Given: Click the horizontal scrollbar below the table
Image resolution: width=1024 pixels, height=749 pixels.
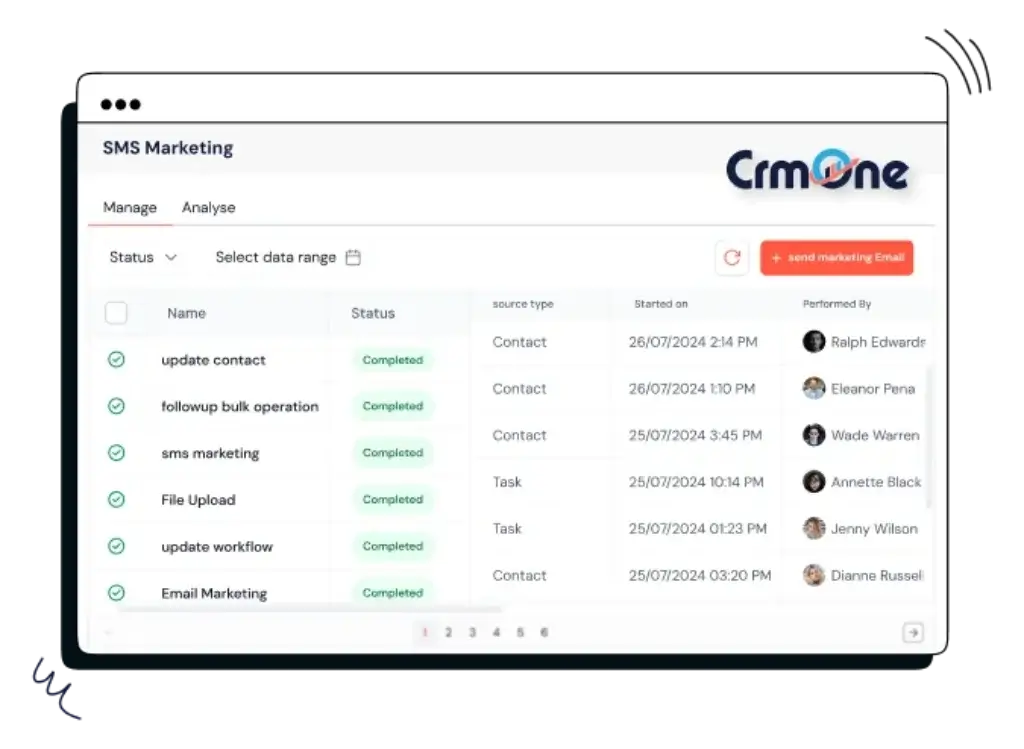Looking at the screenshot, I should [x=310, y=609].
